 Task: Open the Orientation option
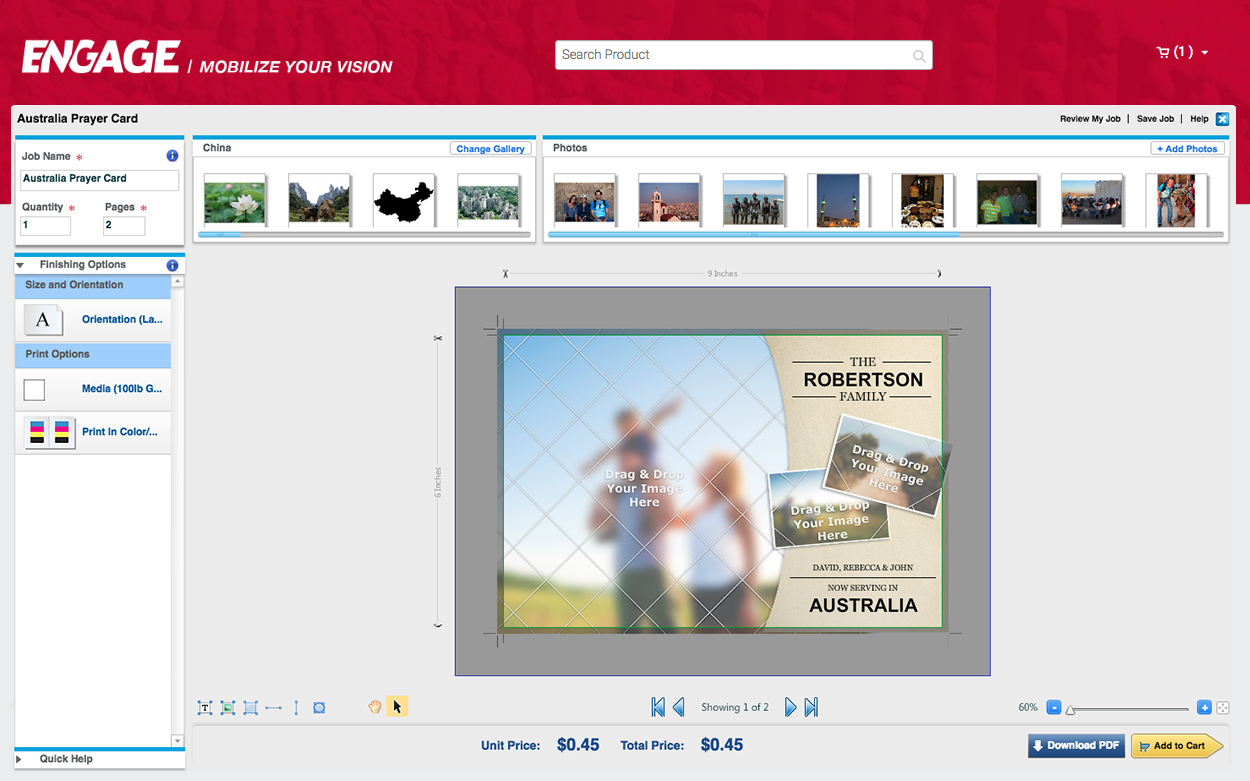click(122, 320)
